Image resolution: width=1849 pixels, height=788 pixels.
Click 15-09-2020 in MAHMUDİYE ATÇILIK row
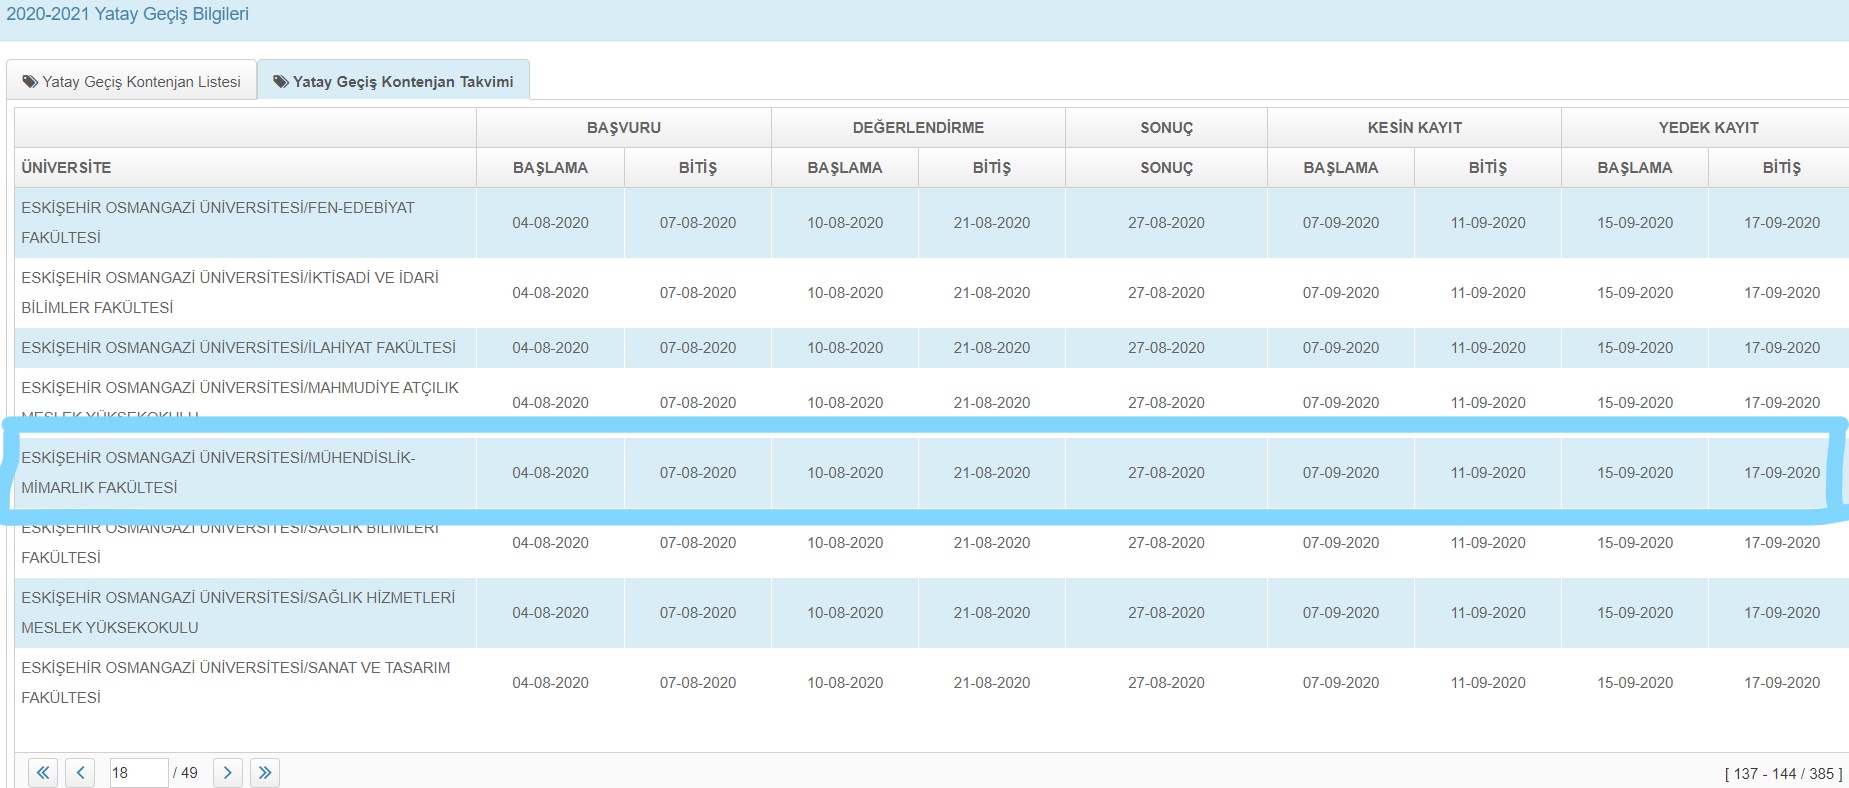pos(1635,403)
